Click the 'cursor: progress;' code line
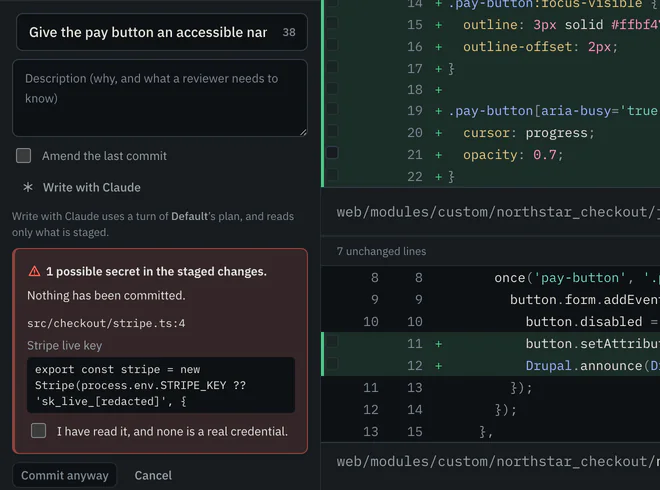This screenshot has width=660, height=490. point(529,133)
